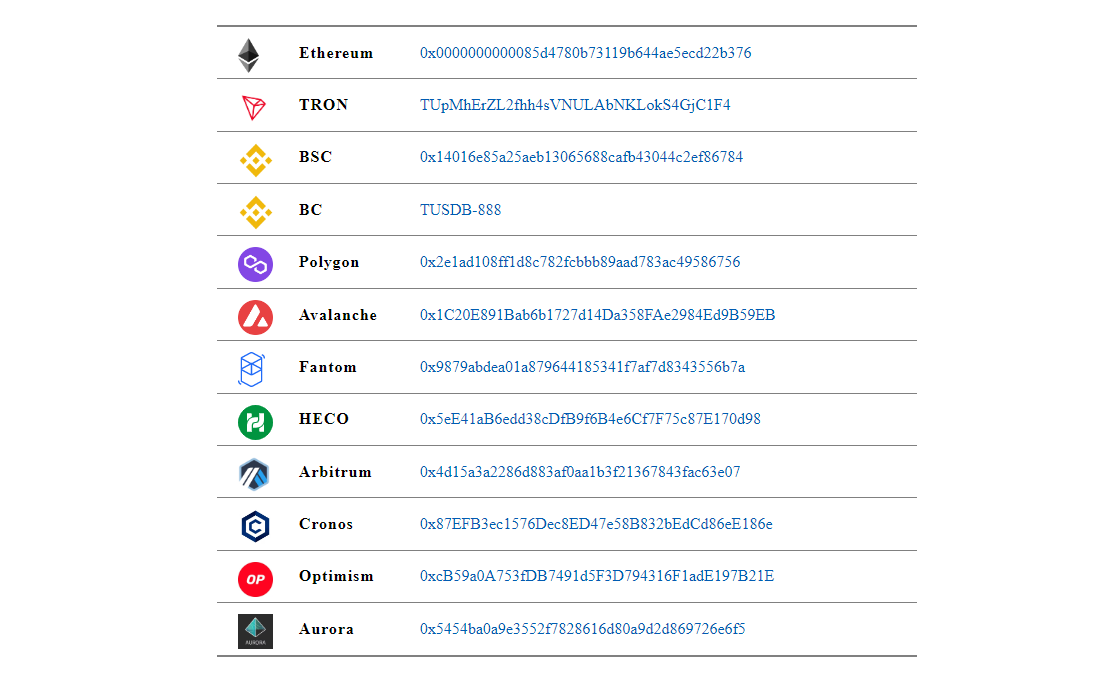This screenshot has width=1112, height=686.
Task: Open the Avalanche address starting 0x1C20E891
Action: point(597,315)
